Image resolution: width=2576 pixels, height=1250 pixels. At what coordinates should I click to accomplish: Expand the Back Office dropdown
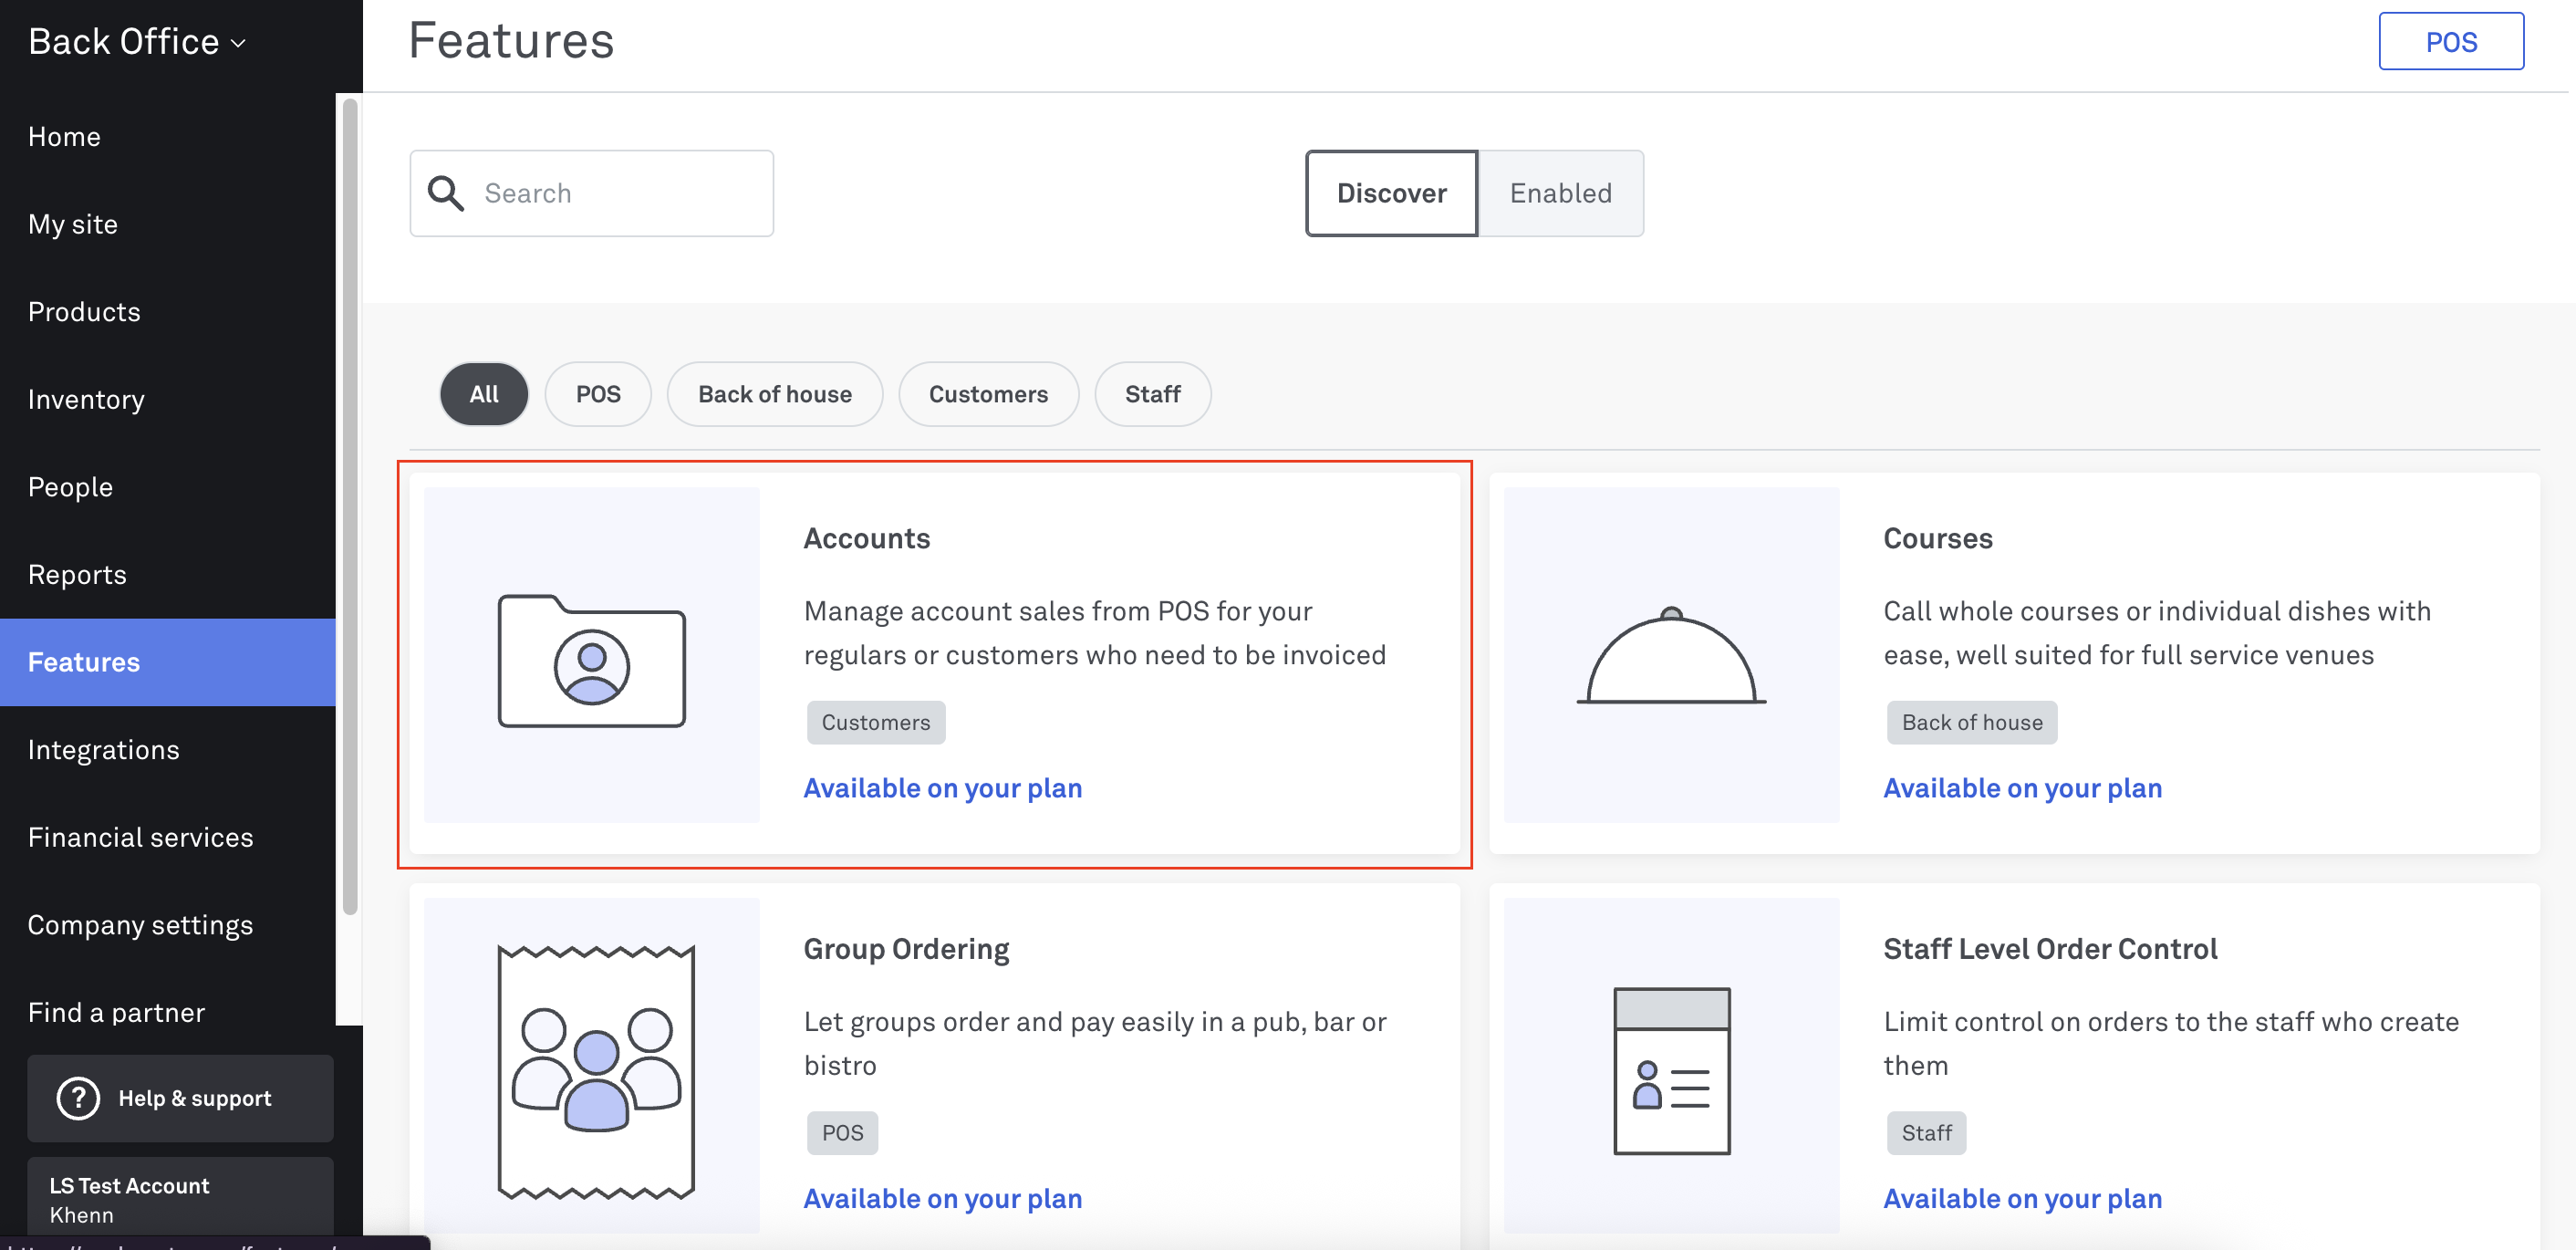pos(137,42)
